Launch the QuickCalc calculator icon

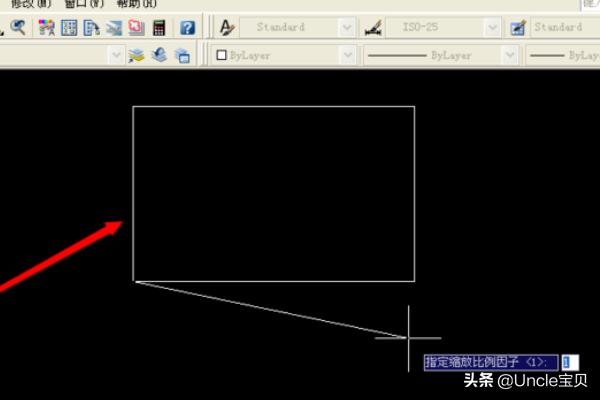pyautogui.click(x=159, y=28)
